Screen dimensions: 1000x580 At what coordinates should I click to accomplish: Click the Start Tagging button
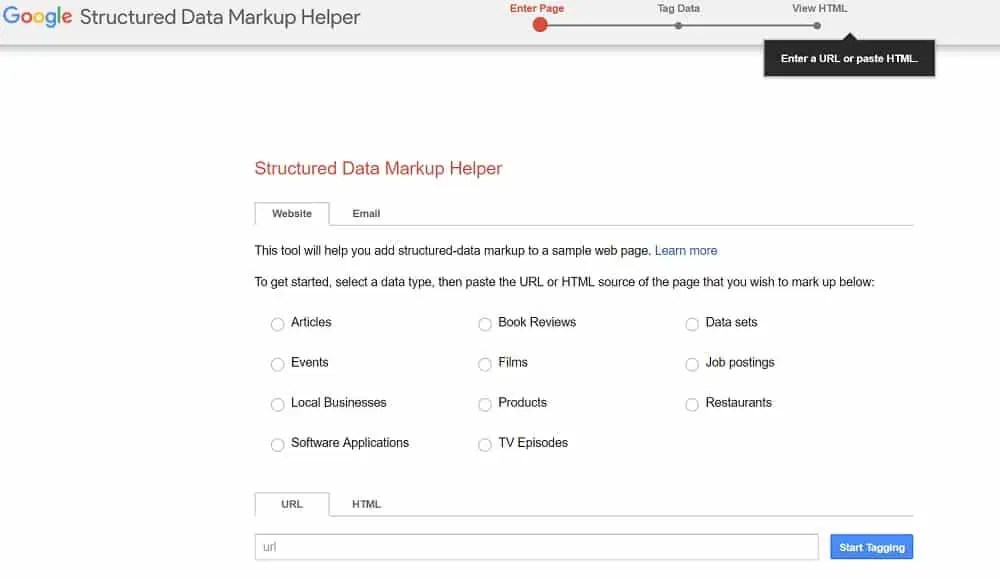point(871,547)
